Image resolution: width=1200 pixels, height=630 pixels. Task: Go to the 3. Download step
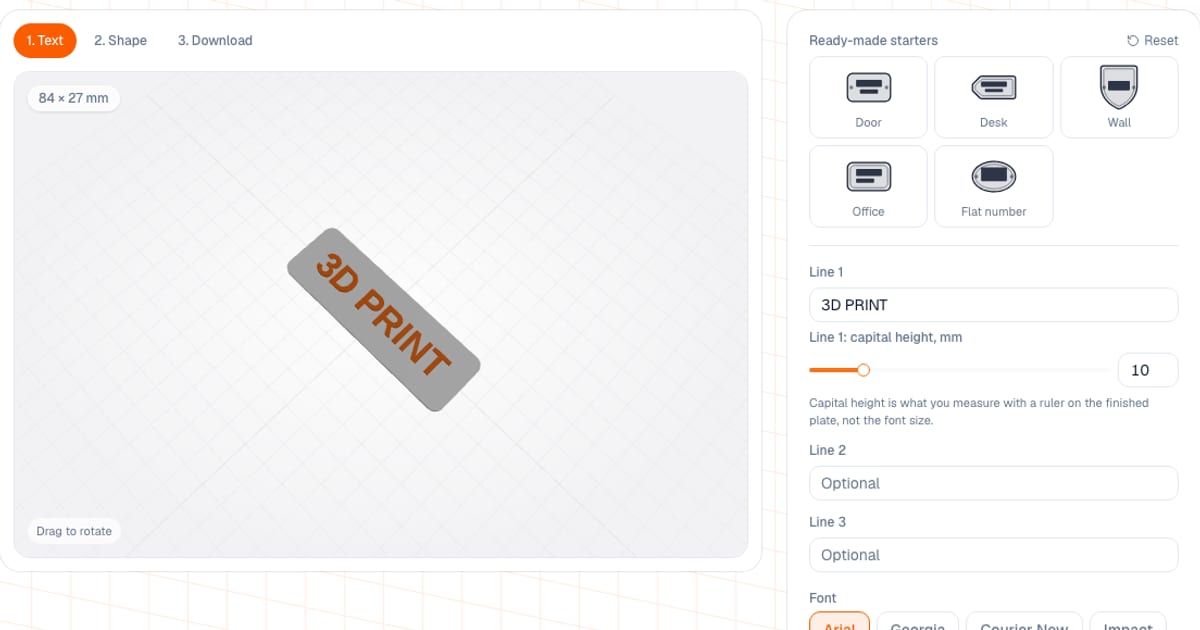[x=215, y=41]
